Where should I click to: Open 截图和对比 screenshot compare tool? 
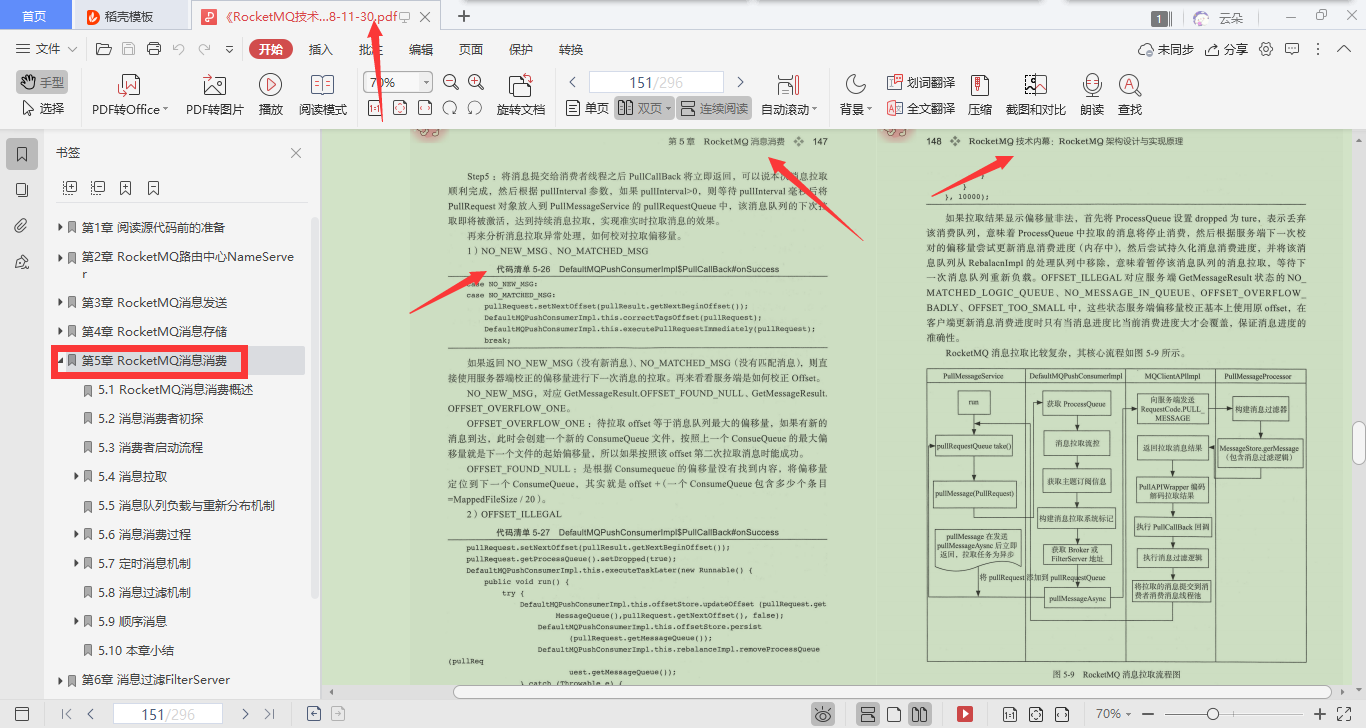[x=1035, y=94]
